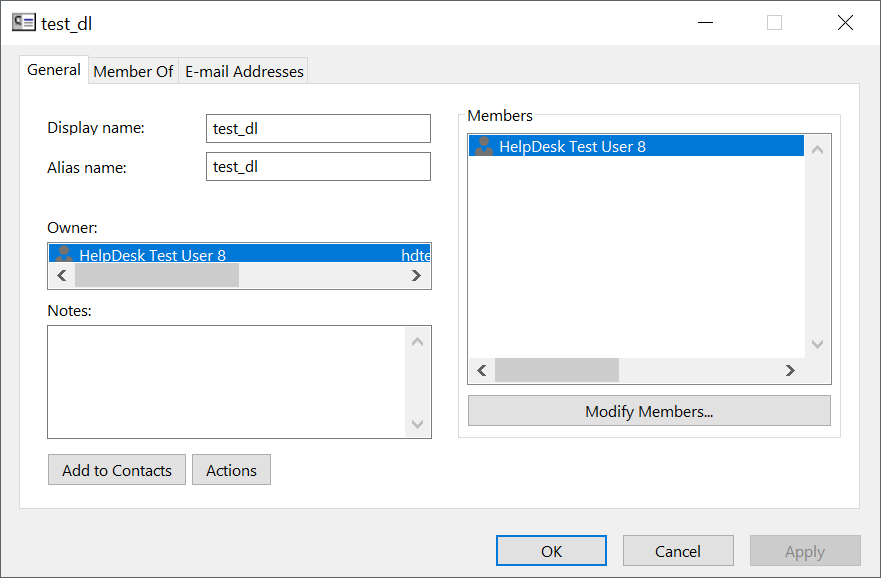Open the Member Of tab
Viewport: 881px width, 578px height.
(133, 71)
